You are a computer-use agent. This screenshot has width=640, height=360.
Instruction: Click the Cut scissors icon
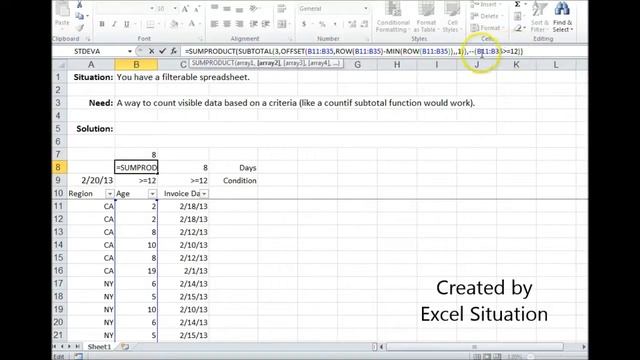coord(80,5)
